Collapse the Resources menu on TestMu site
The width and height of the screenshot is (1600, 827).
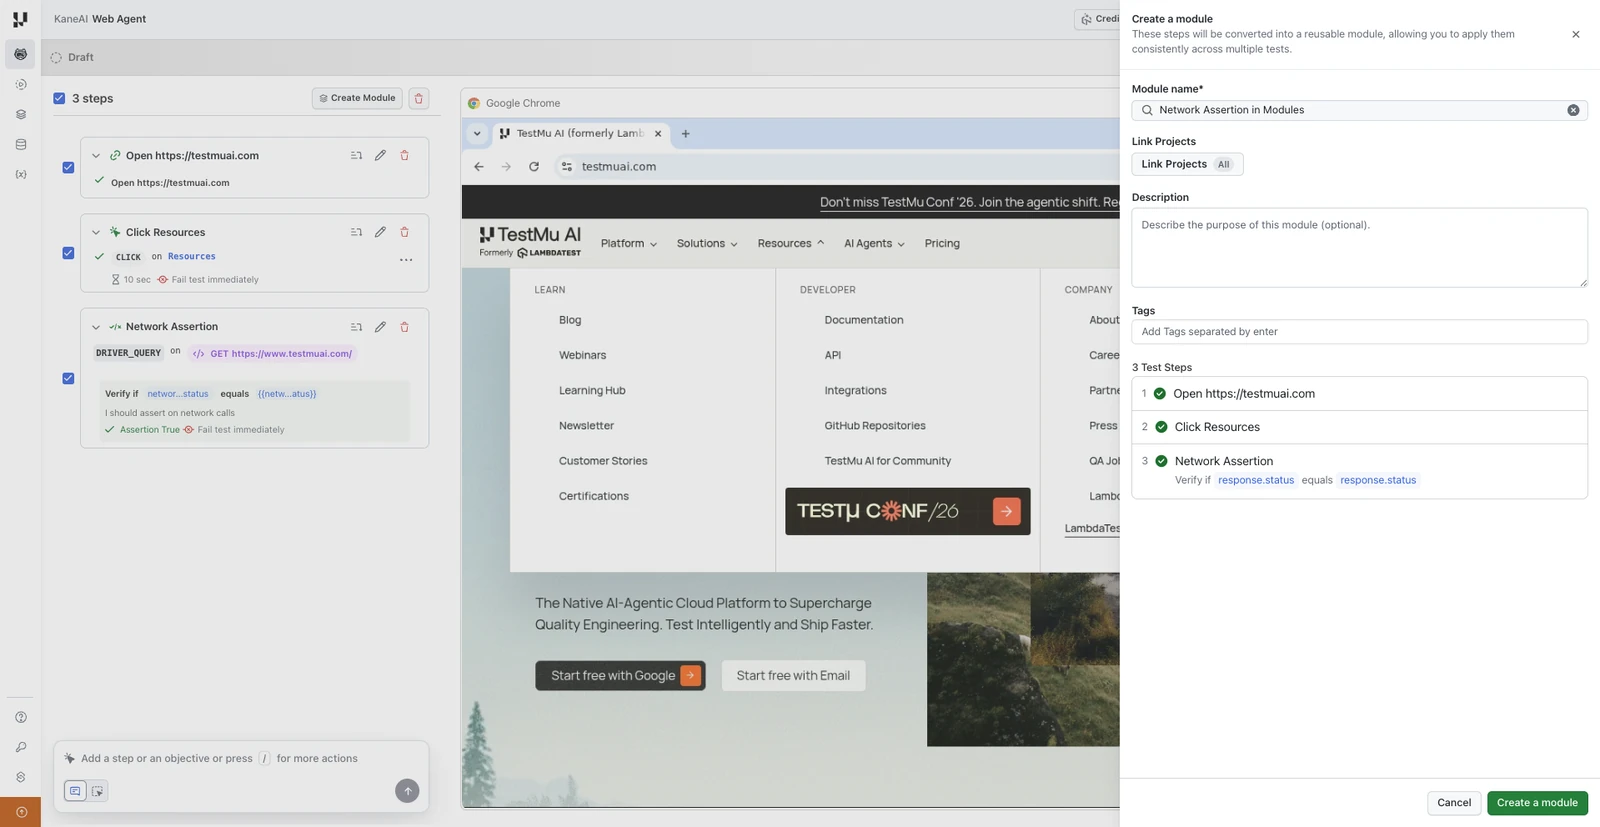pyautogui.click(x=791, y=243)
